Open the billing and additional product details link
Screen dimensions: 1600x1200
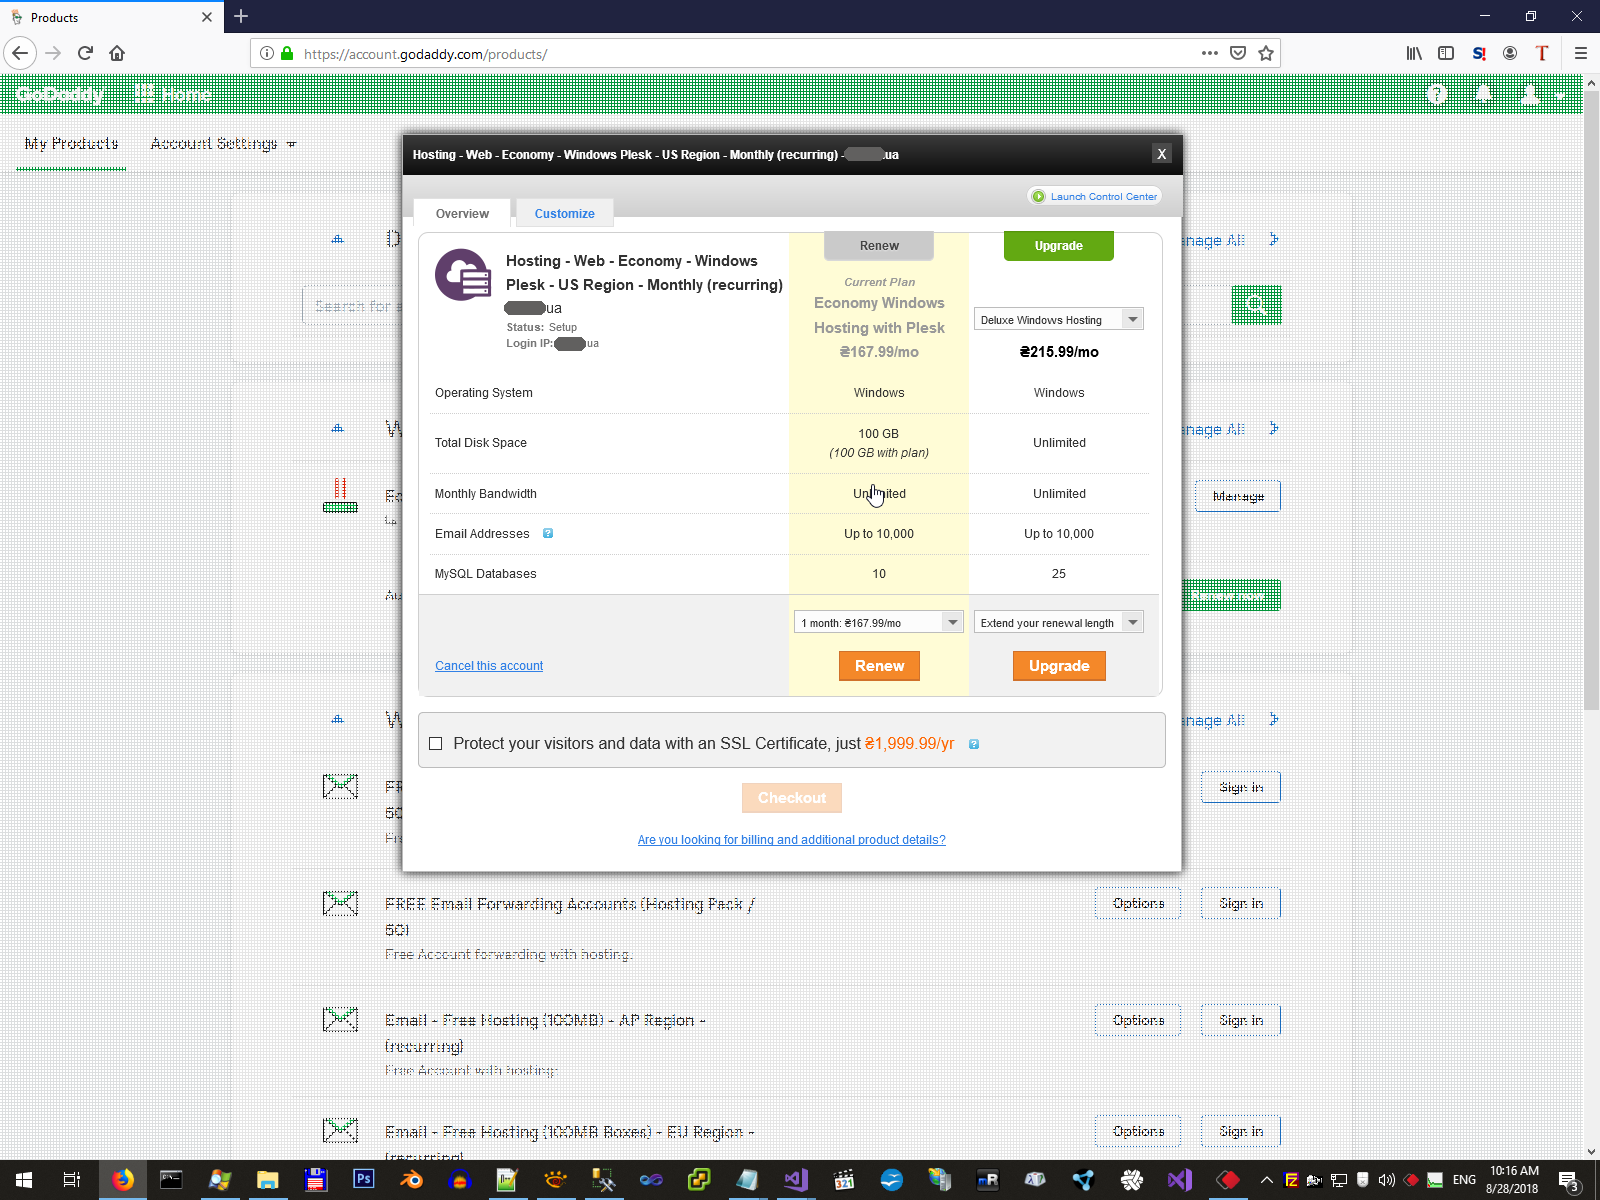click(792, 840)
